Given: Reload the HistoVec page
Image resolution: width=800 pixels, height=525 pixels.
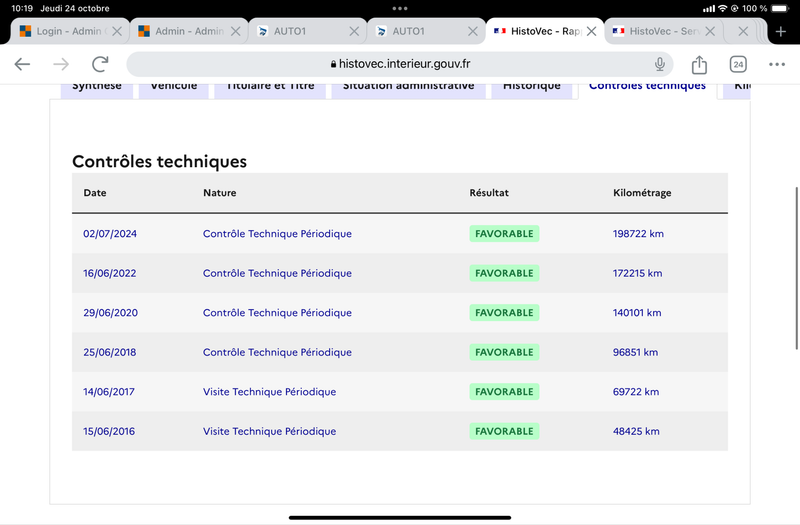Looking at the screenshot, I should [100, 64].
